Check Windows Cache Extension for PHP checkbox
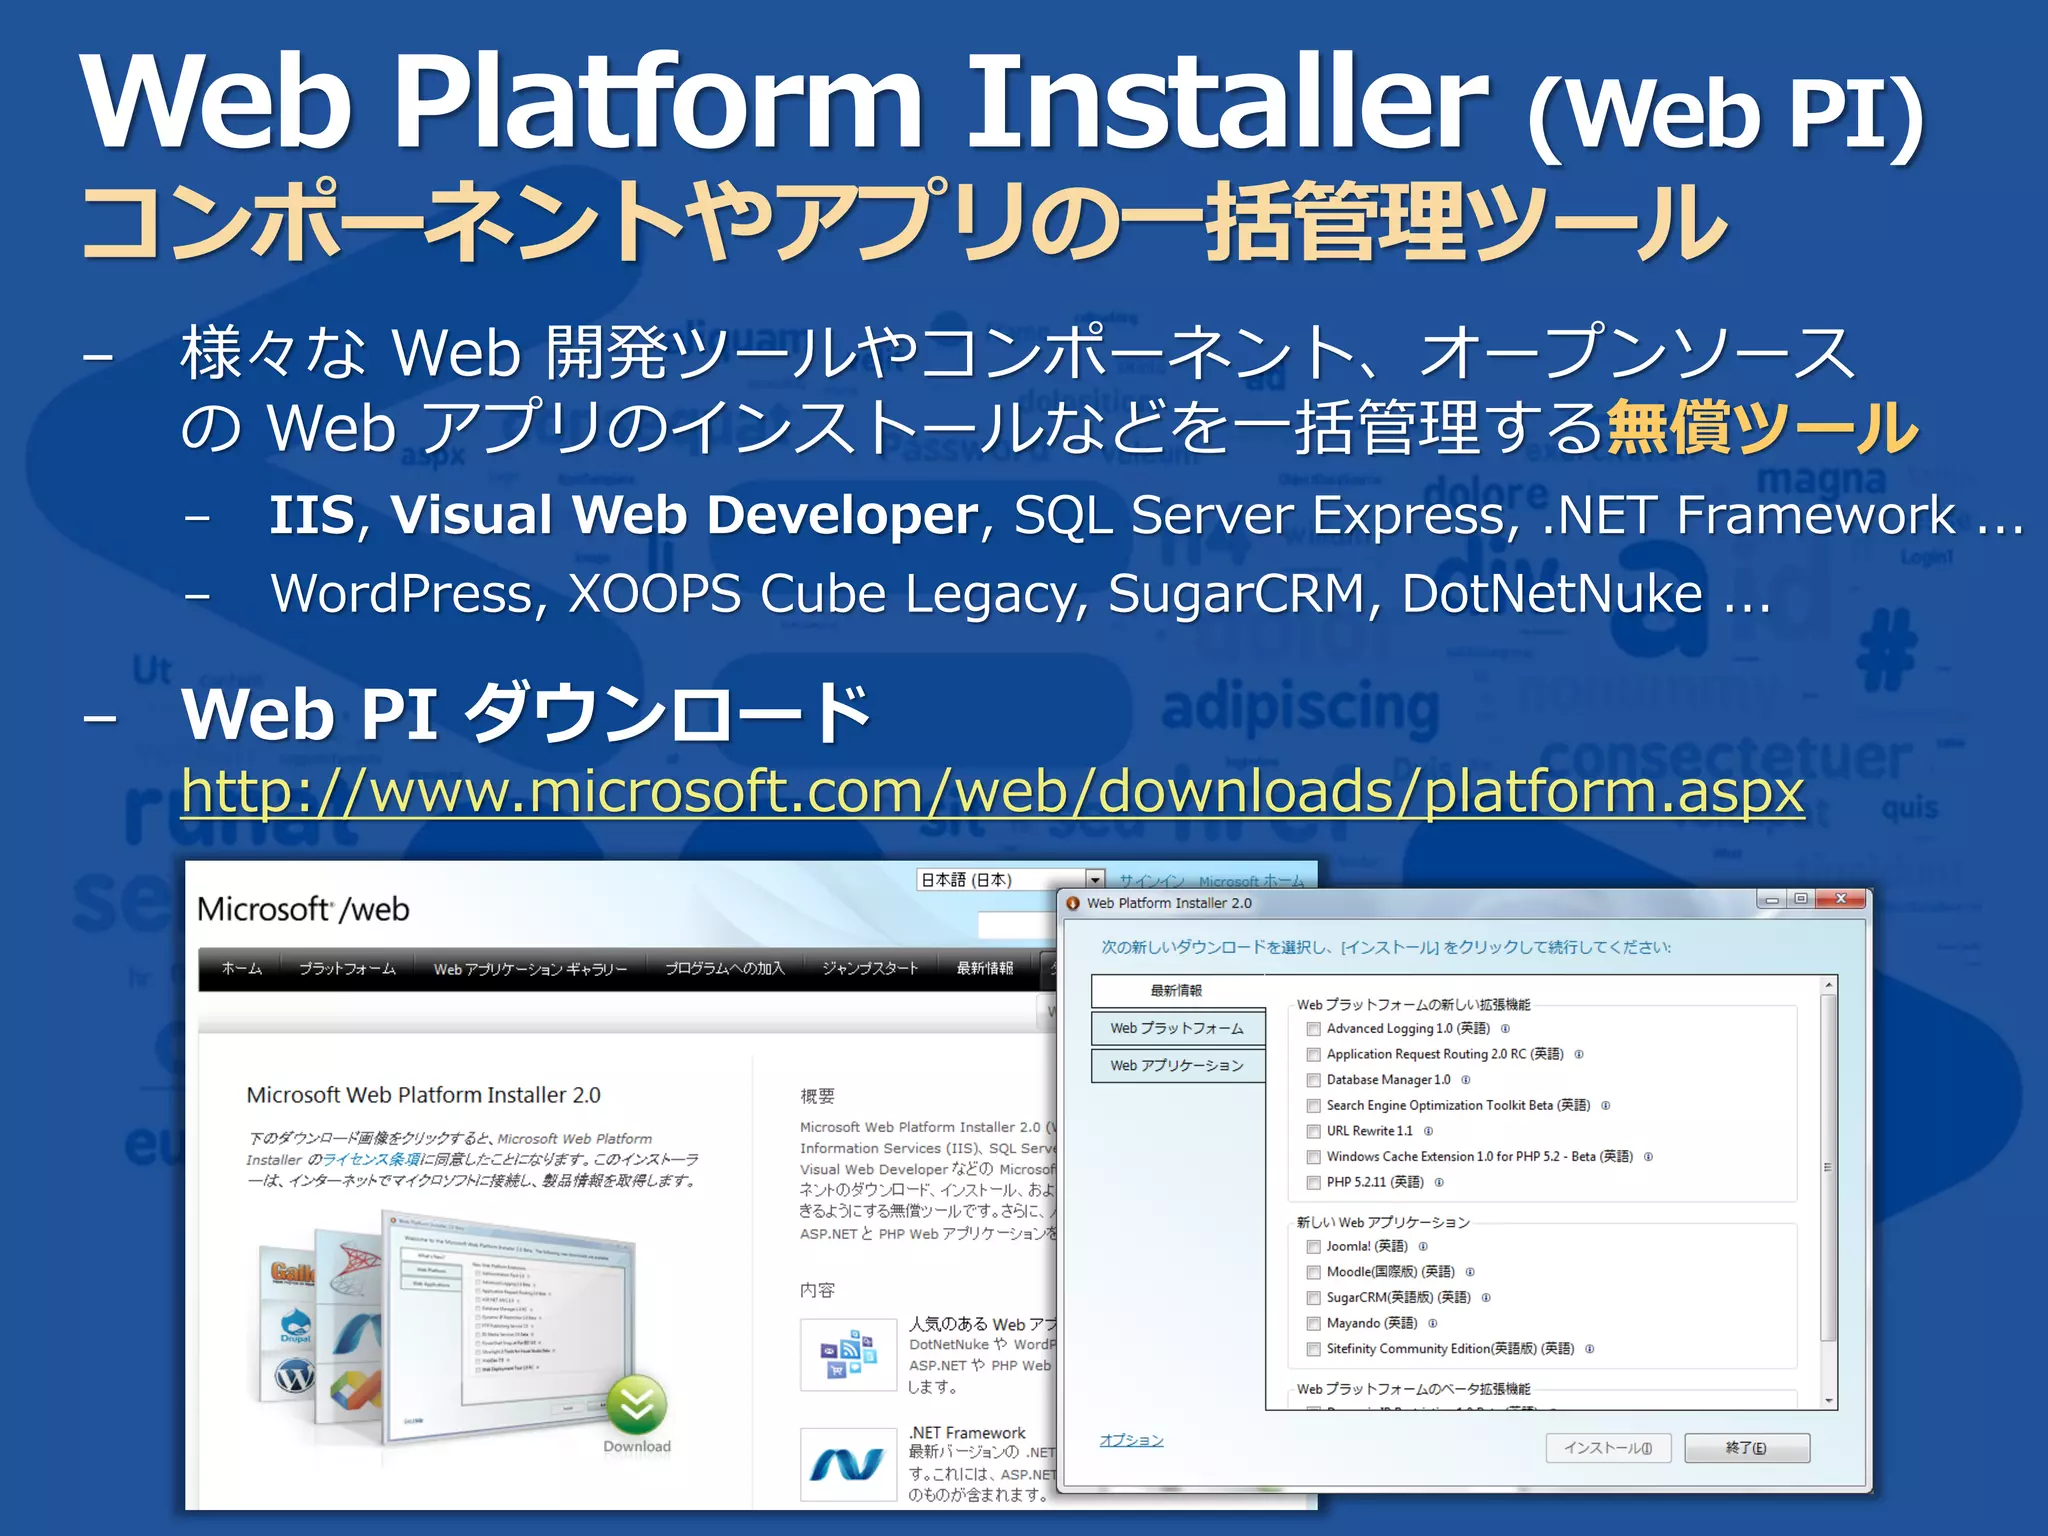Screen dimensions: 2048x1536 1314,1157
